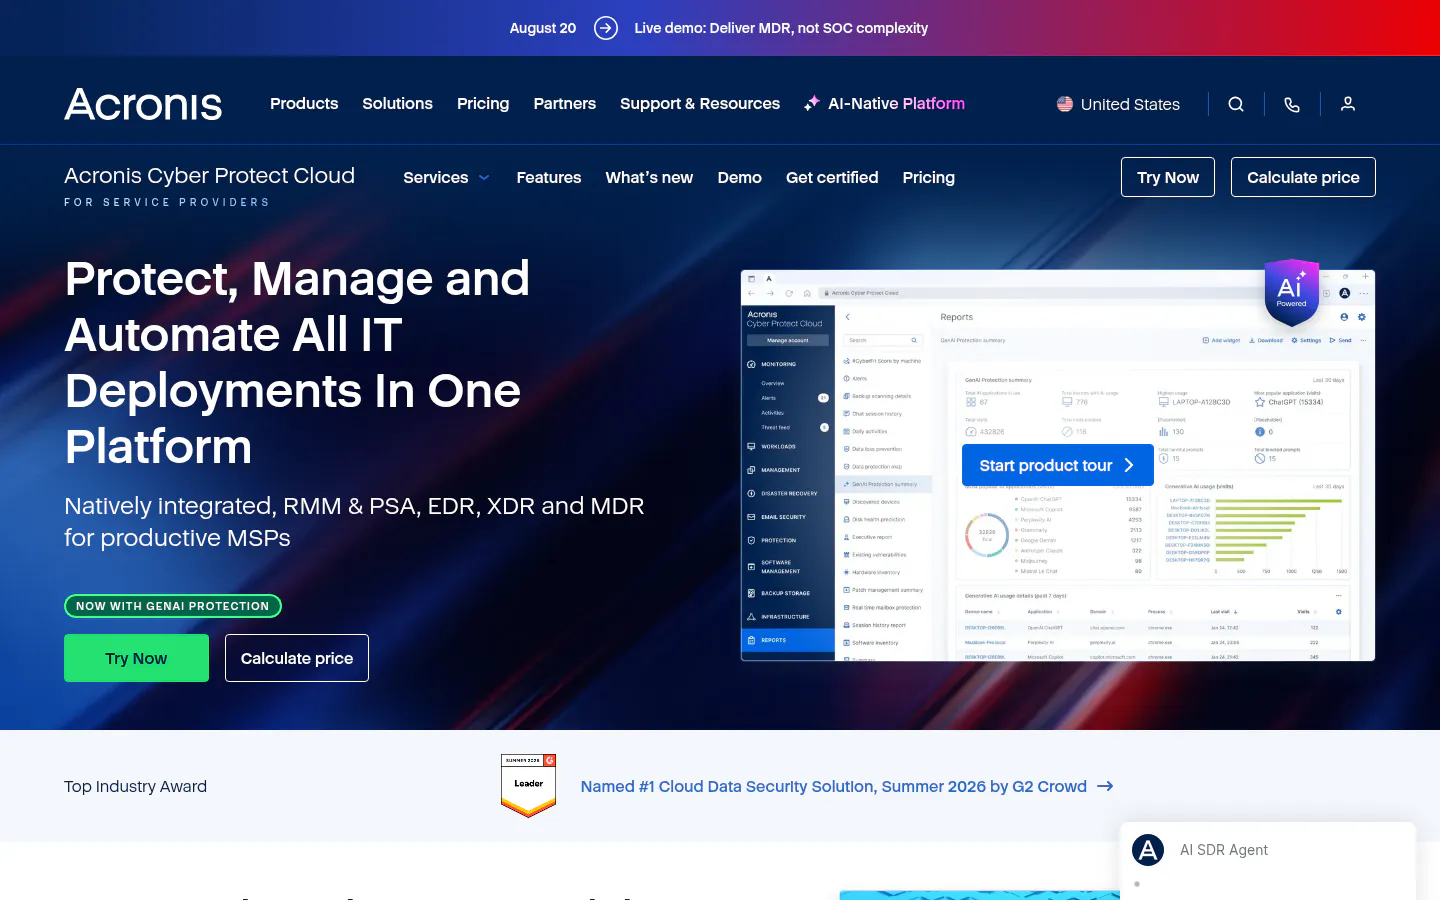The height and width of the screenshot is (900, 1440).
Task: Click the Acronis logo
Action: [x=143, y=104]
